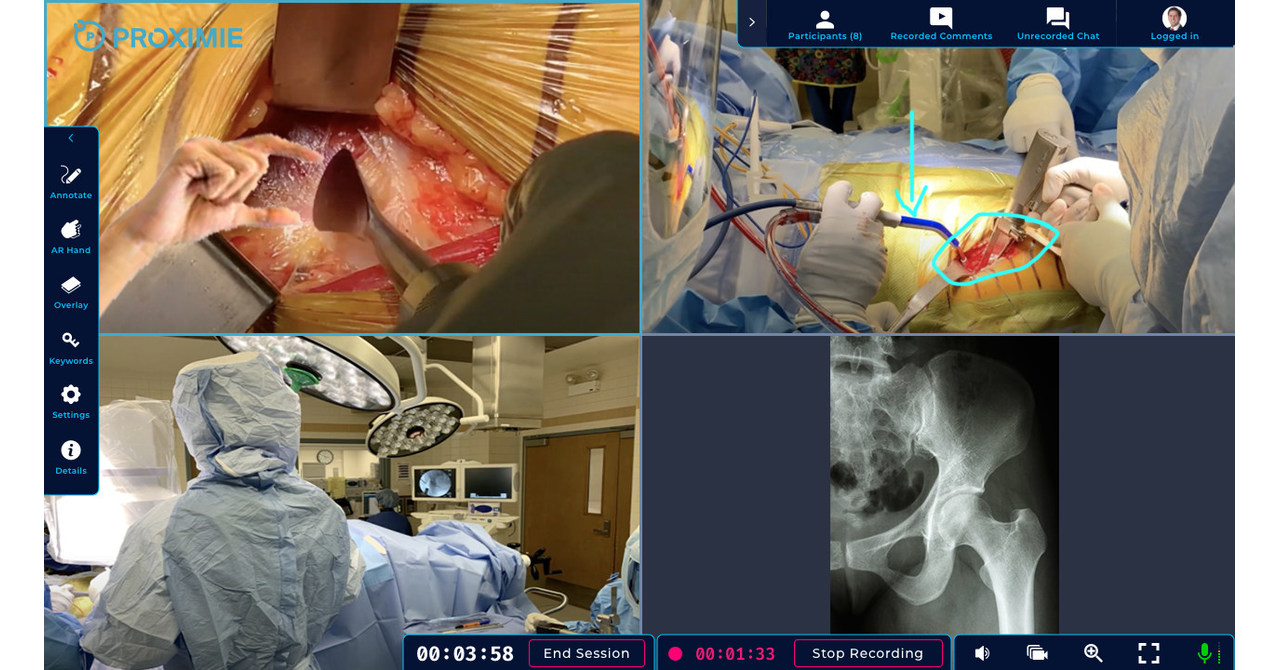Open the Participants (8) list
1279x670 pixels.
tap(825, 24)
